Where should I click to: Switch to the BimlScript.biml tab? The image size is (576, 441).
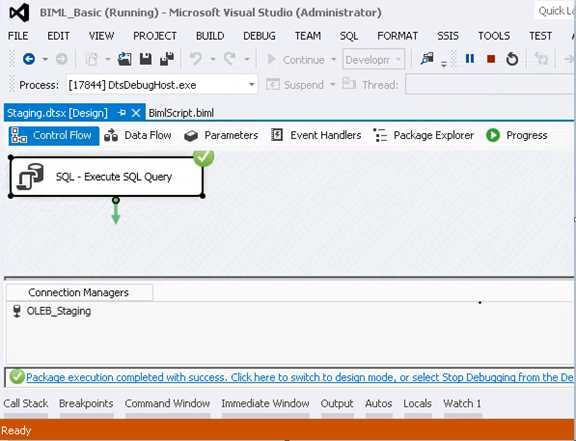click(x=181, y=113)
